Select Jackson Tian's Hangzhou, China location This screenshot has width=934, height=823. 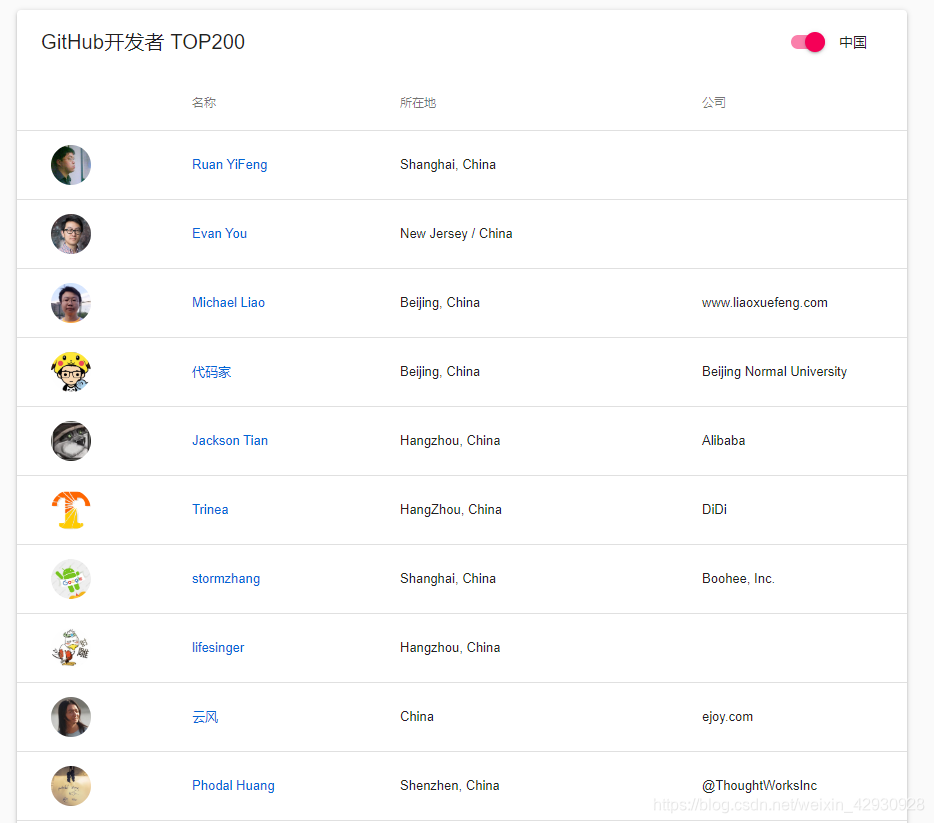click(x=450, y=441)
